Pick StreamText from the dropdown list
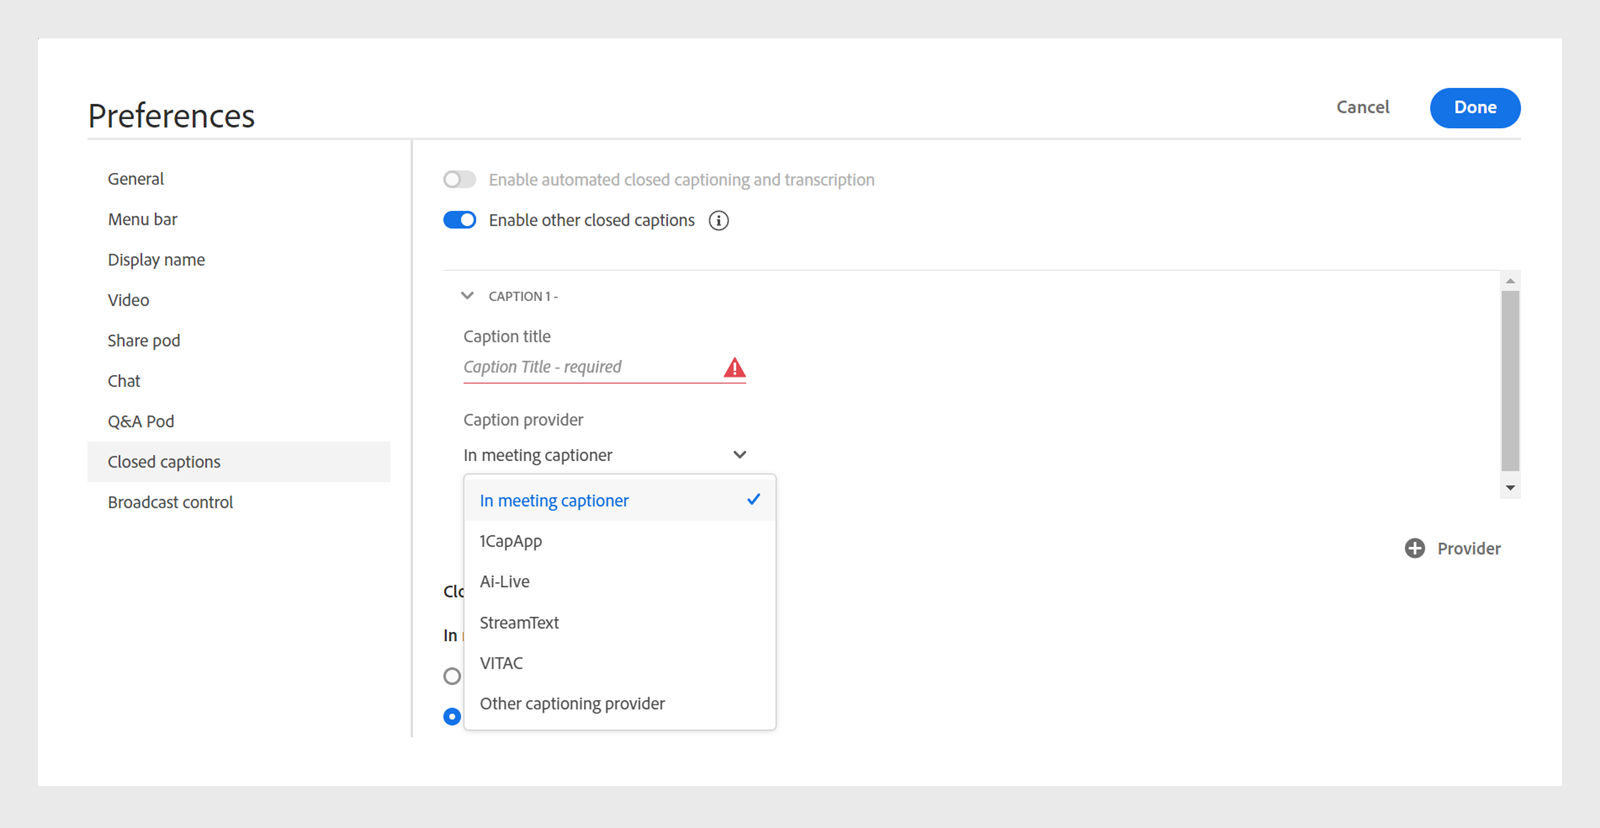This screenshot has width=1600, height=828. pyautogui.click(x=519, y=623)
